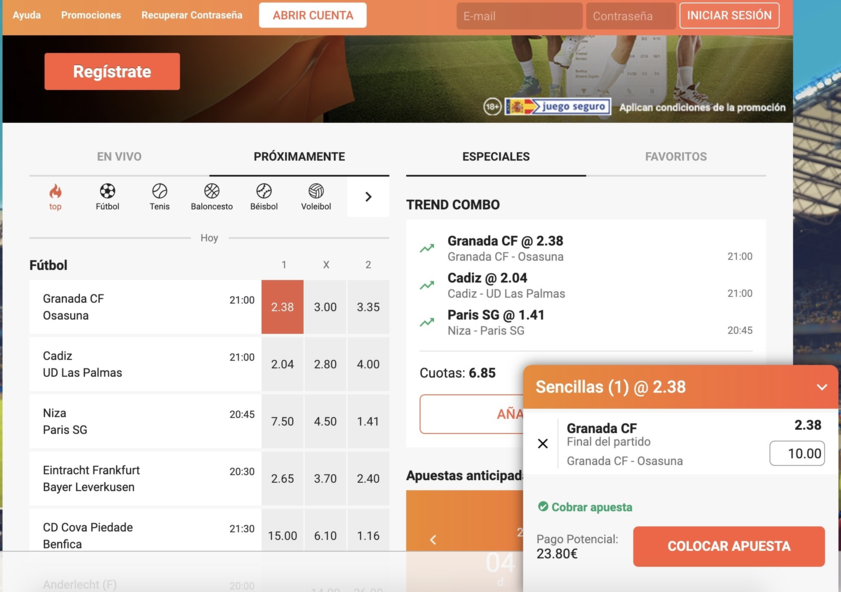Click Aplican condiciones de la promoción text

click(702, 107)
